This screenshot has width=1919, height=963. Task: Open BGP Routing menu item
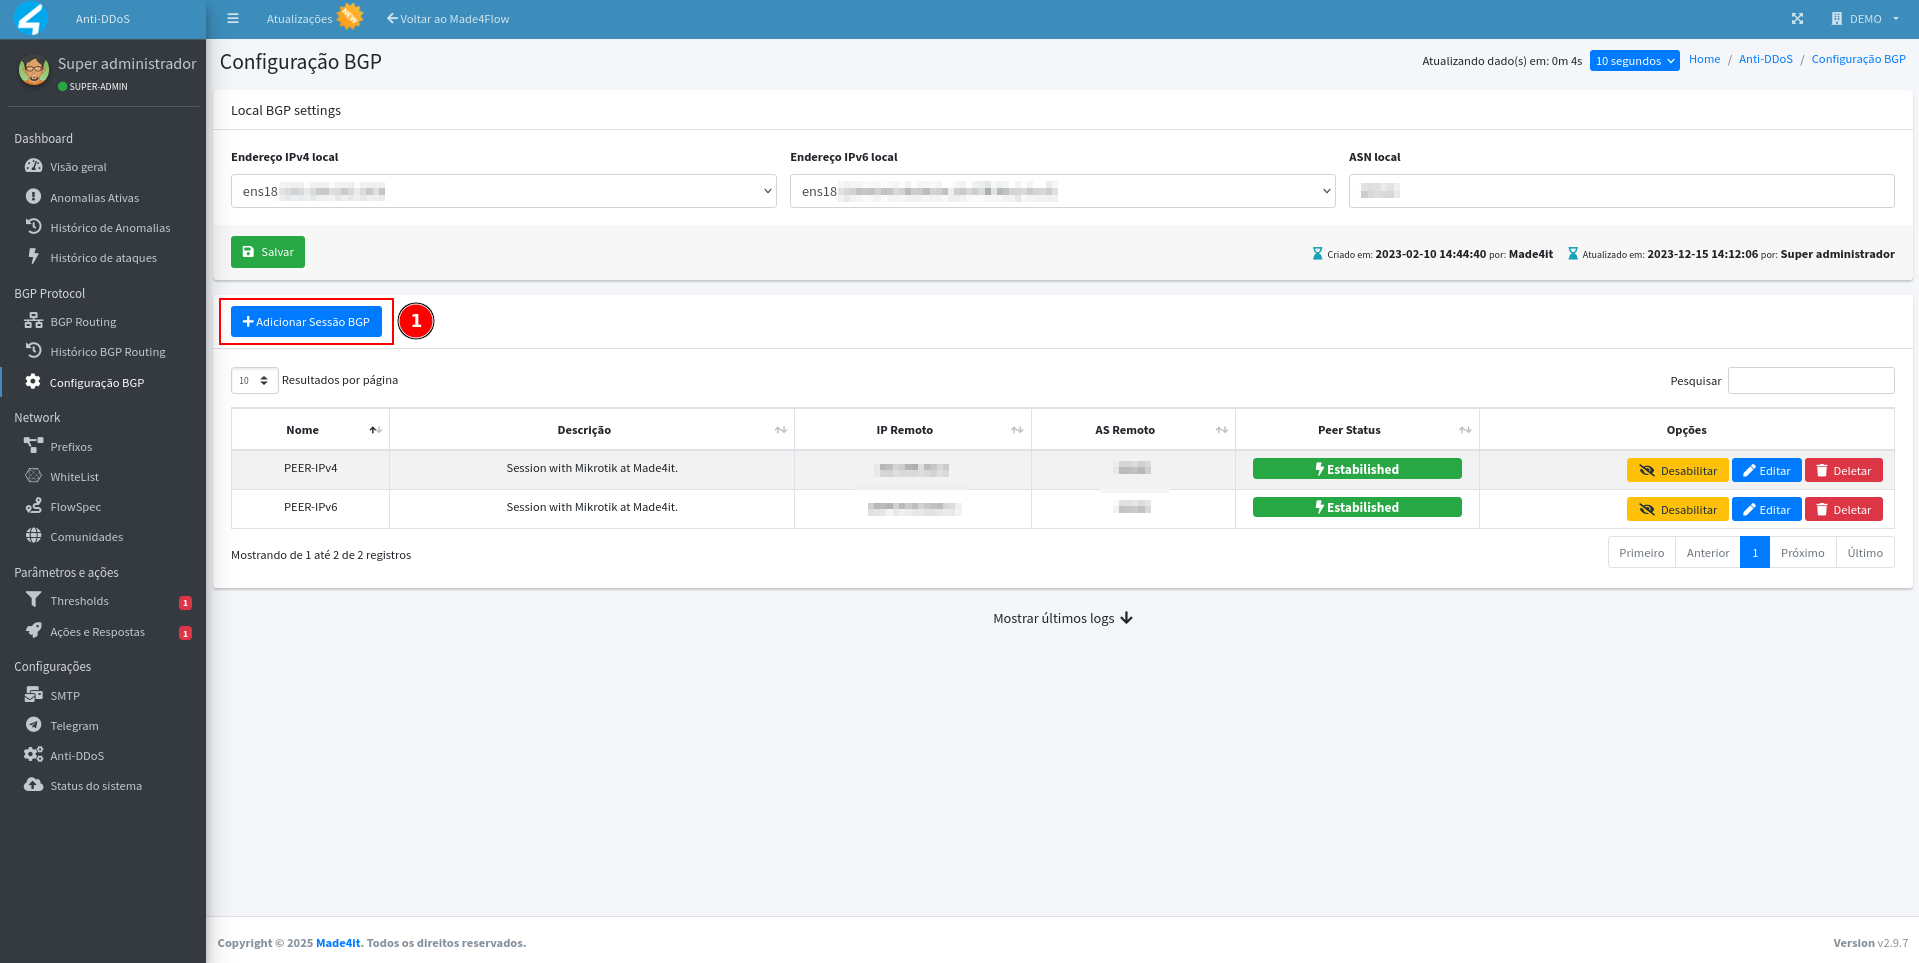[x=83, y=322]
